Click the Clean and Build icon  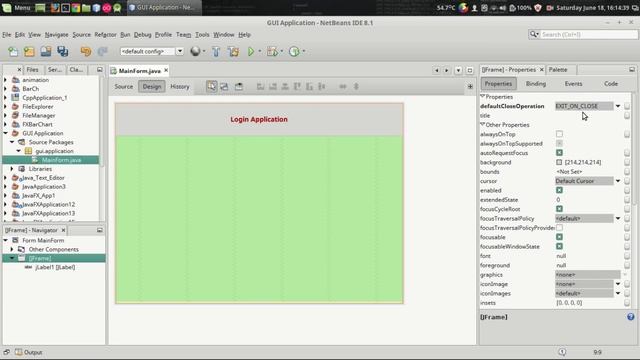[233, 51]
